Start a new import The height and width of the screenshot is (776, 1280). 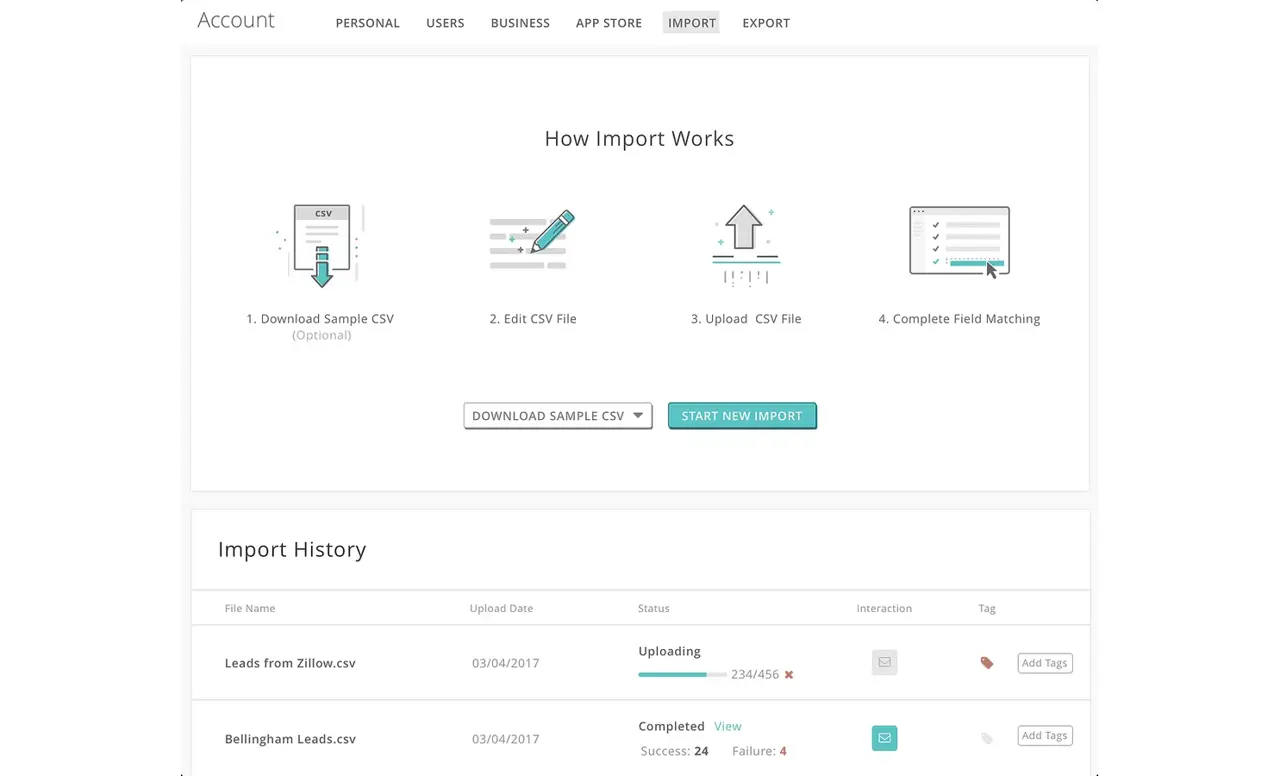click(x=742, y=416)
